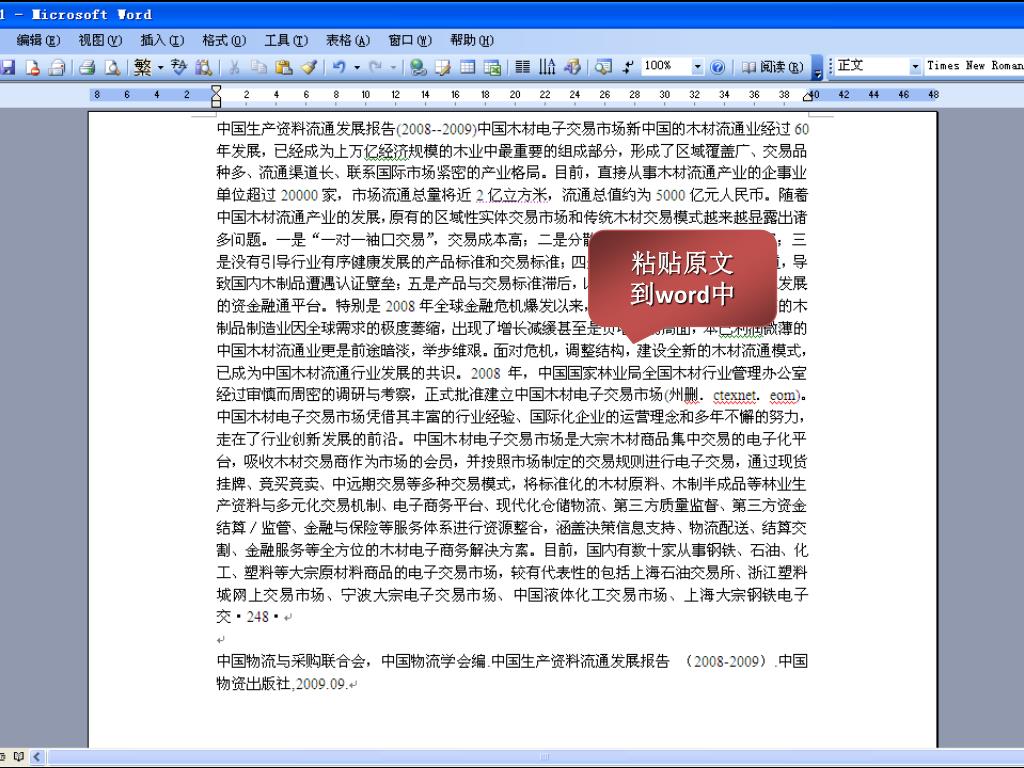Expand the Undo history dropdown arrow

point(357,67)
